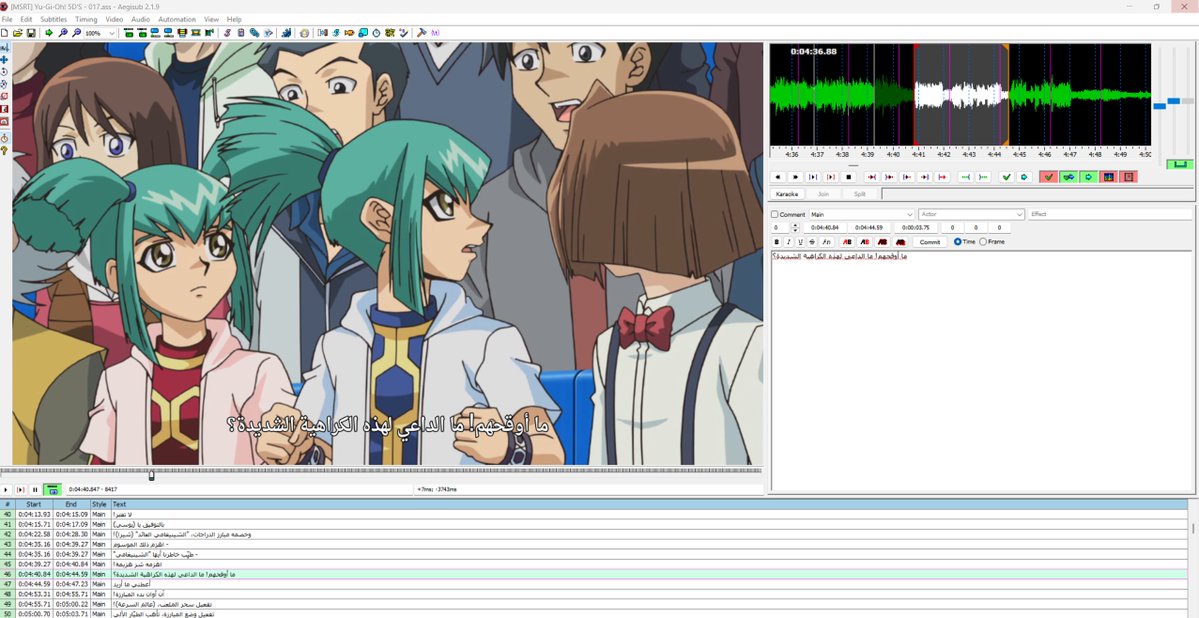Viewport: 1199px width, 618px height.
Task: Click green checkmark to commit audio timing
Action: coord(1006,177)
